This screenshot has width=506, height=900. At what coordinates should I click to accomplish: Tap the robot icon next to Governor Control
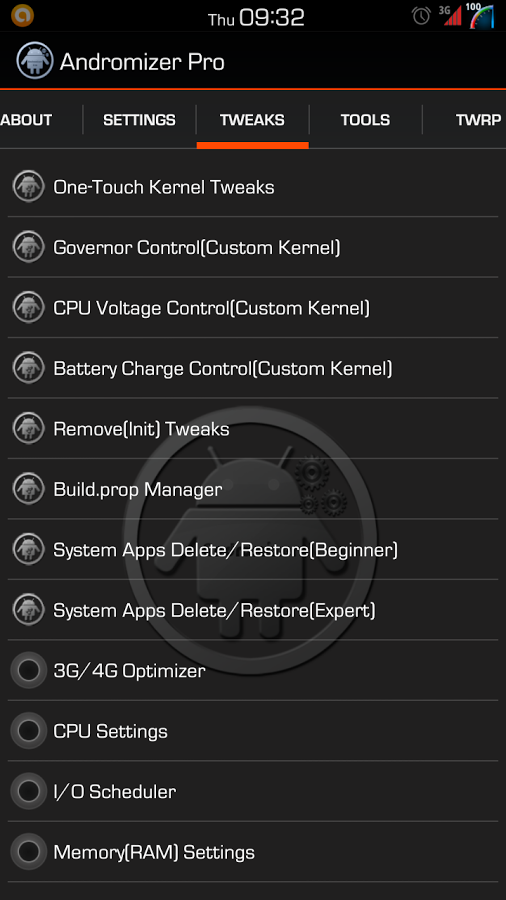click(29, 247)
